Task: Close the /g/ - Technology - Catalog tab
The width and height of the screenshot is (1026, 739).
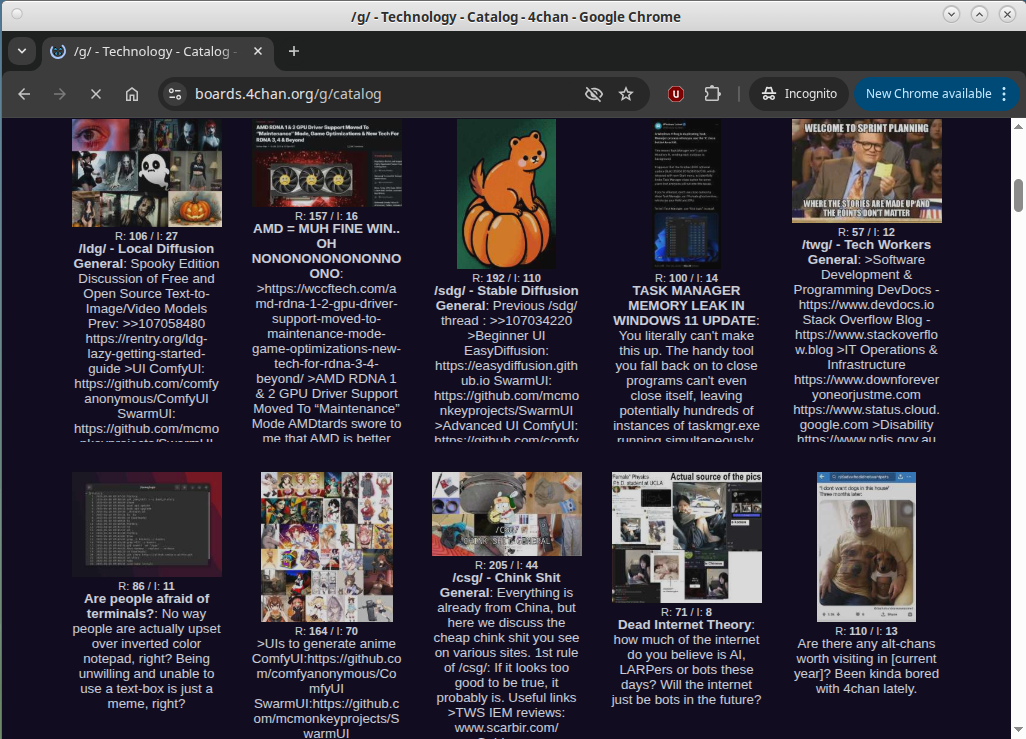Action: [x=258, y=51]
